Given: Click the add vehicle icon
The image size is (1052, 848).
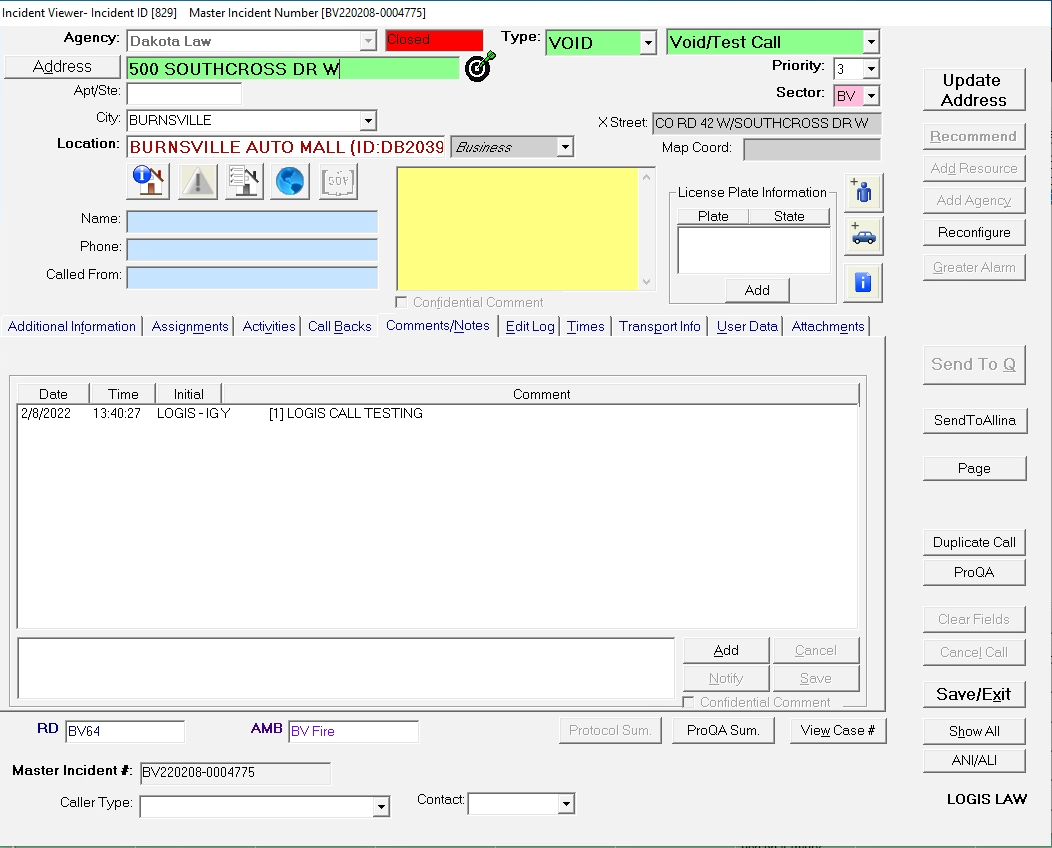Looking at the screenshot, I should tap(861, 236).
